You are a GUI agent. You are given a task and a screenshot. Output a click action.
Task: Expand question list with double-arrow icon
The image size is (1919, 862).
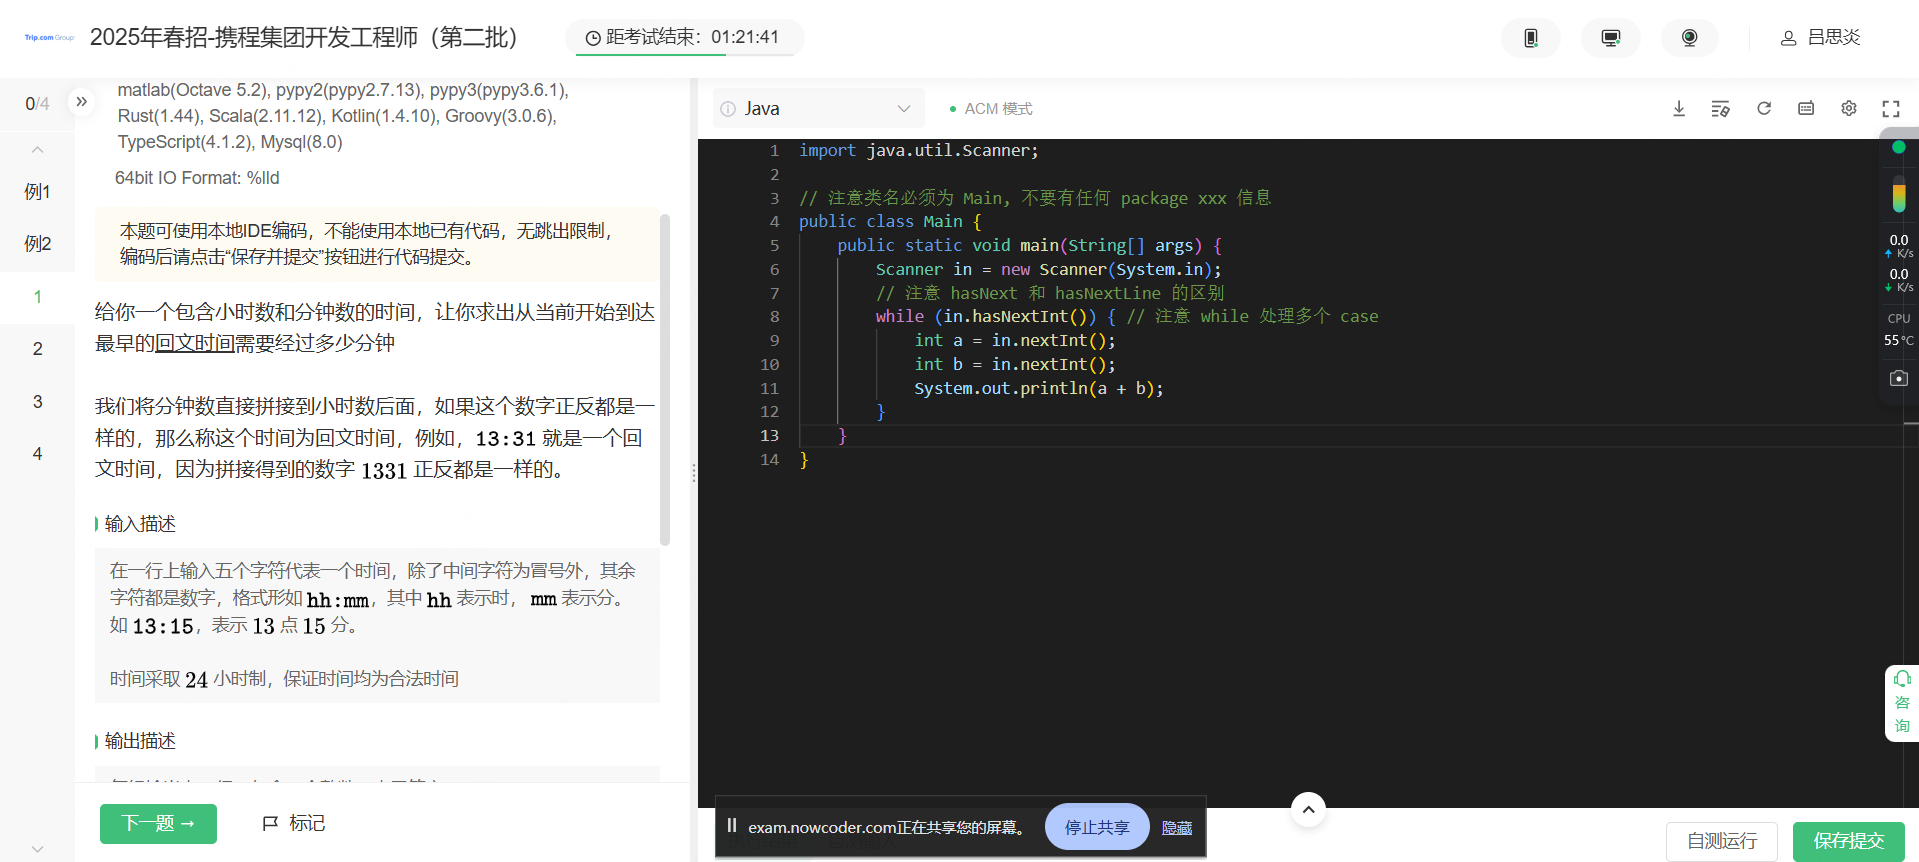(82, 101)
